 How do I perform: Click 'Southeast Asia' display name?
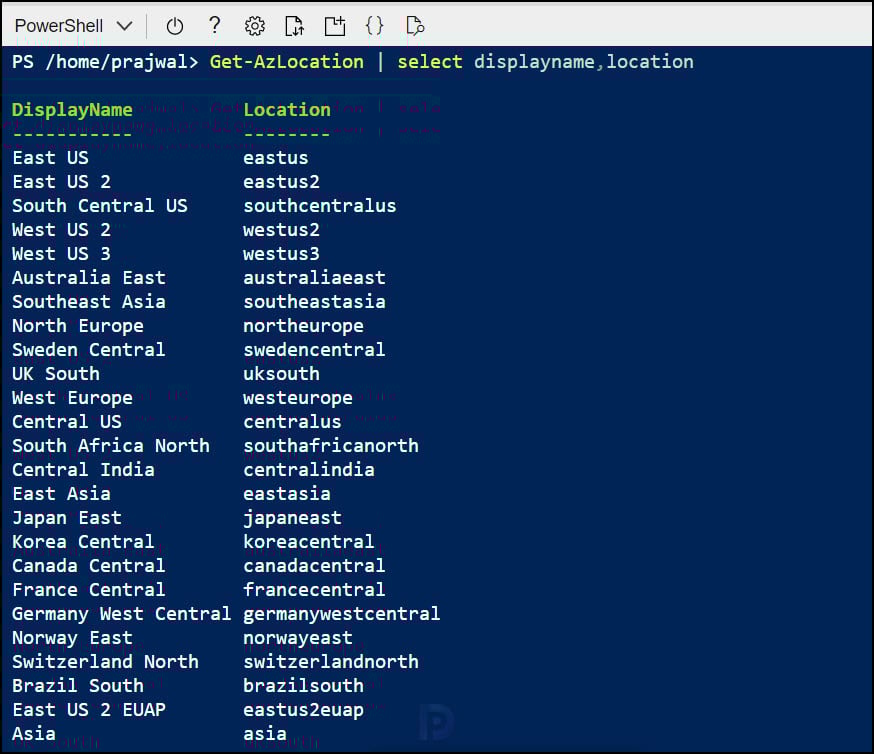[89, 301]
